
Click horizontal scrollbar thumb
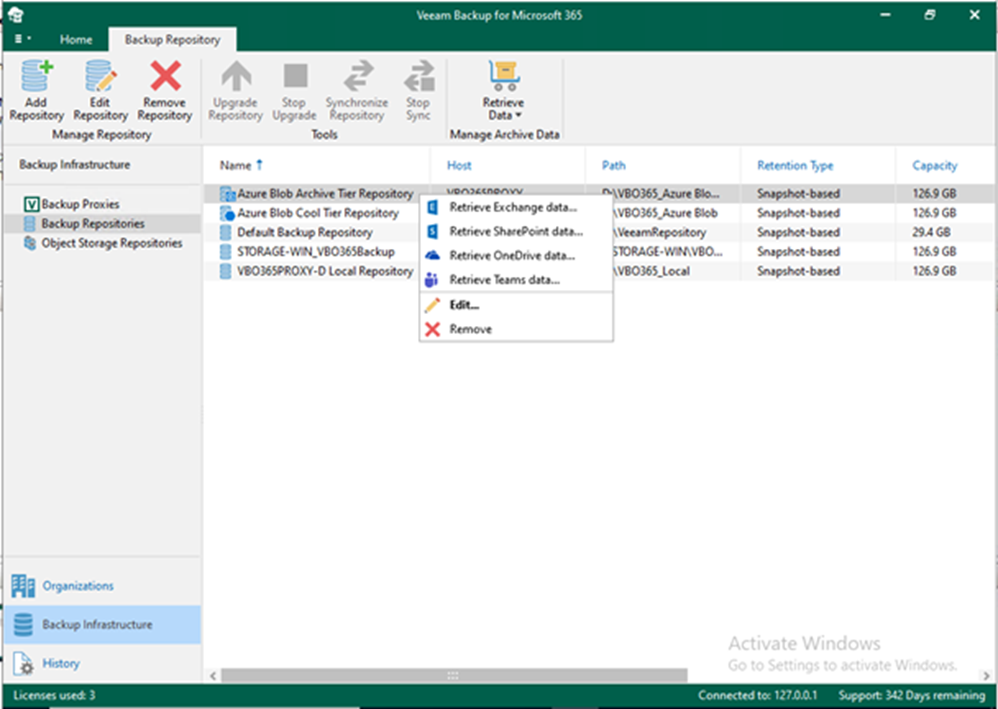[454, 675]
